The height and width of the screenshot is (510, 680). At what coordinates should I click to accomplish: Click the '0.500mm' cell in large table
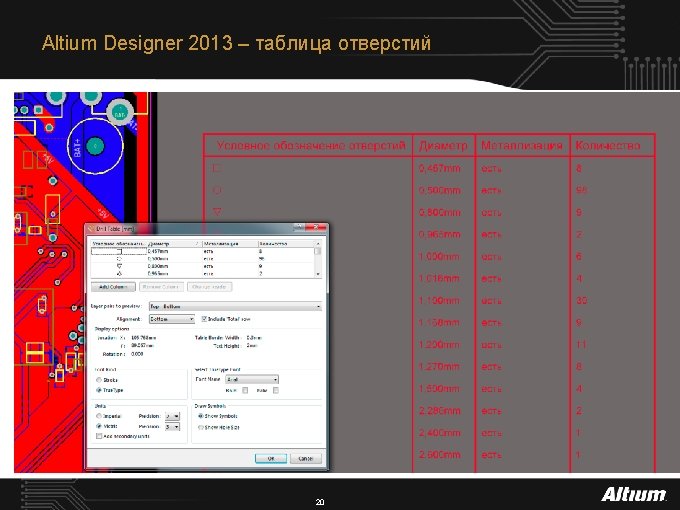click(x=439, y=190)
